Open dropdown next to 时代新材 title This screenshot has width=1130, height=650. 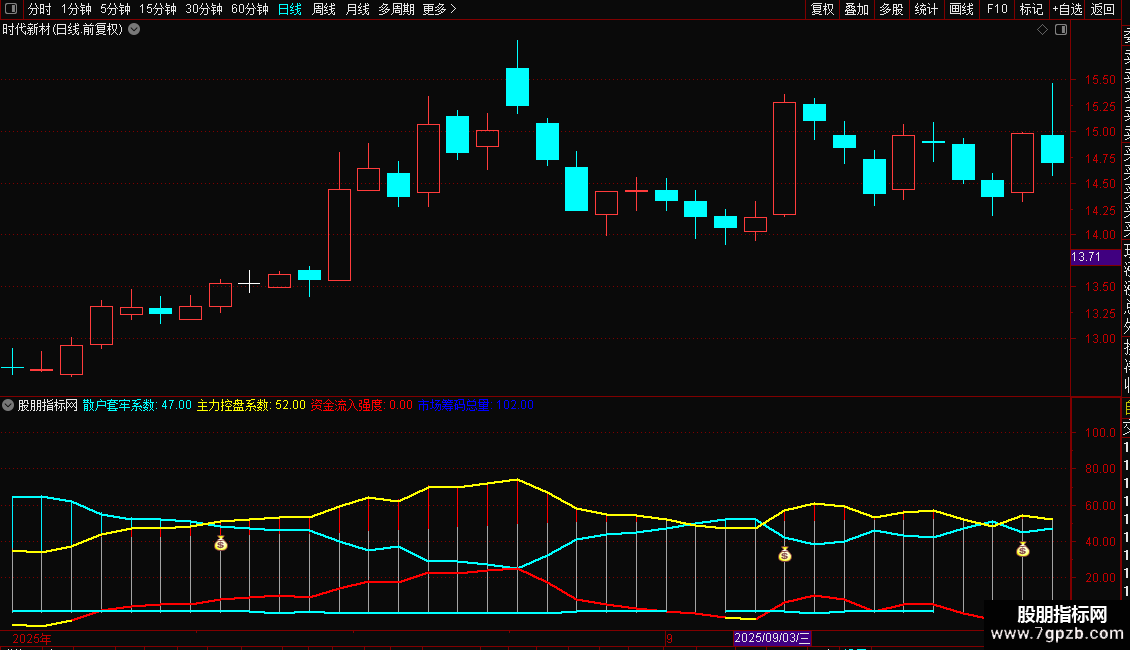pos(134,30)
